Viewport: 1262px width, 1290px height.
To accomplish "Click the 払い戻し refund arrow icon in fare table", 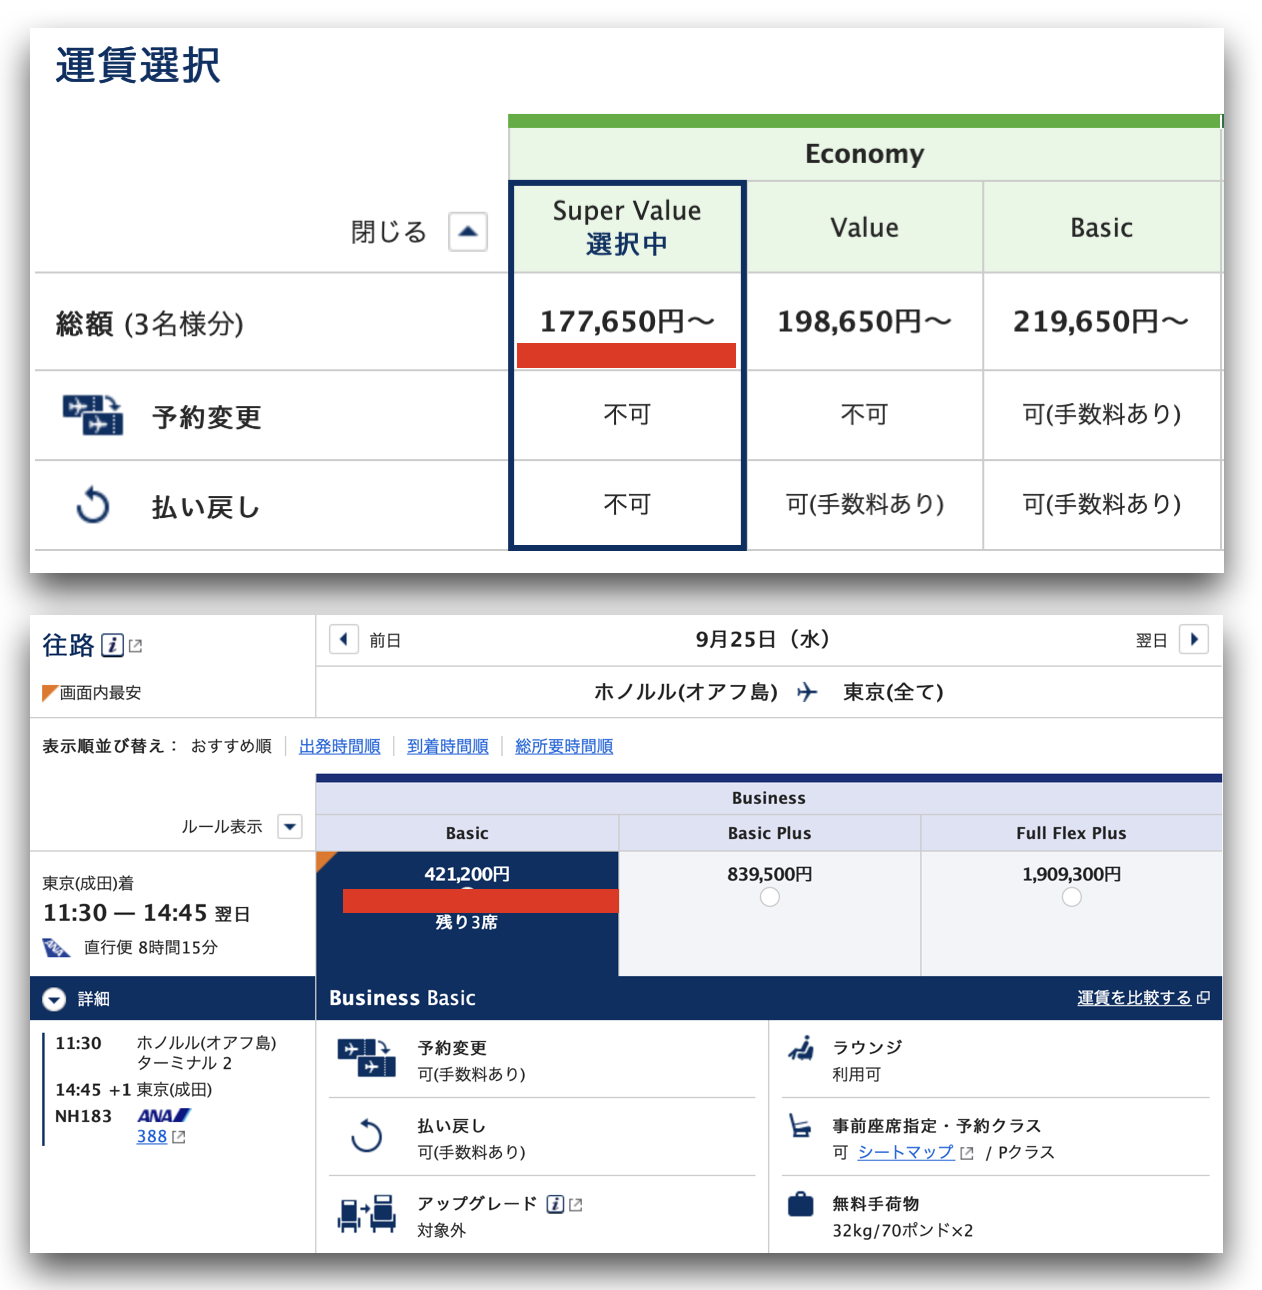I will click(93, 505).
